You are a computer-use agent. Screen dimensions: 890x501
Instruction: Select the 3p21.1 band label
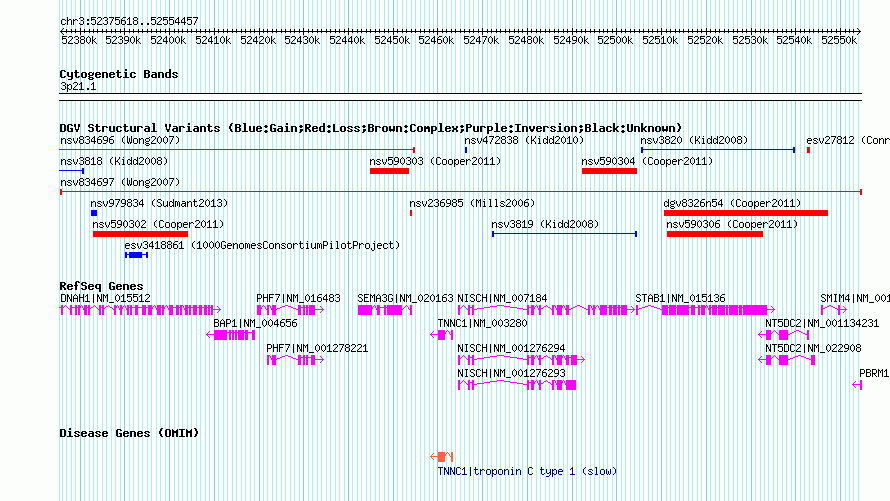(x=78, y=86)
